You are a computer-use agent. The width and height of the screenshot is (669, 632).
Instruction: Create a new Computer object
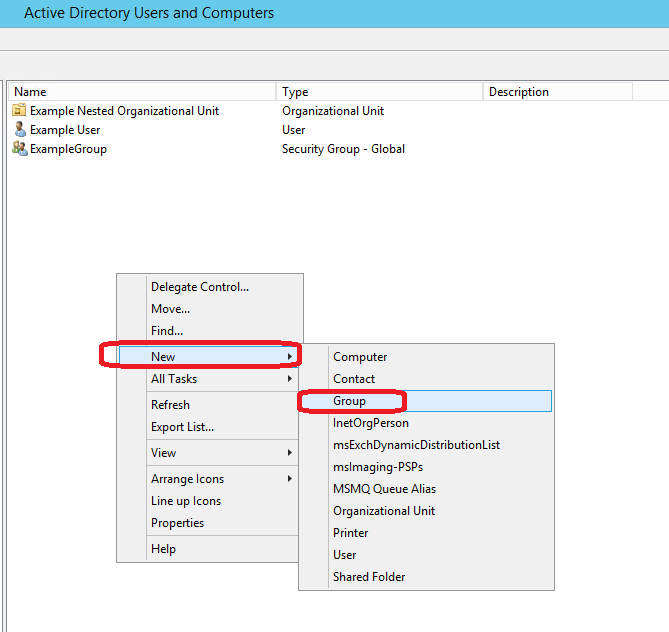[360, 357]
